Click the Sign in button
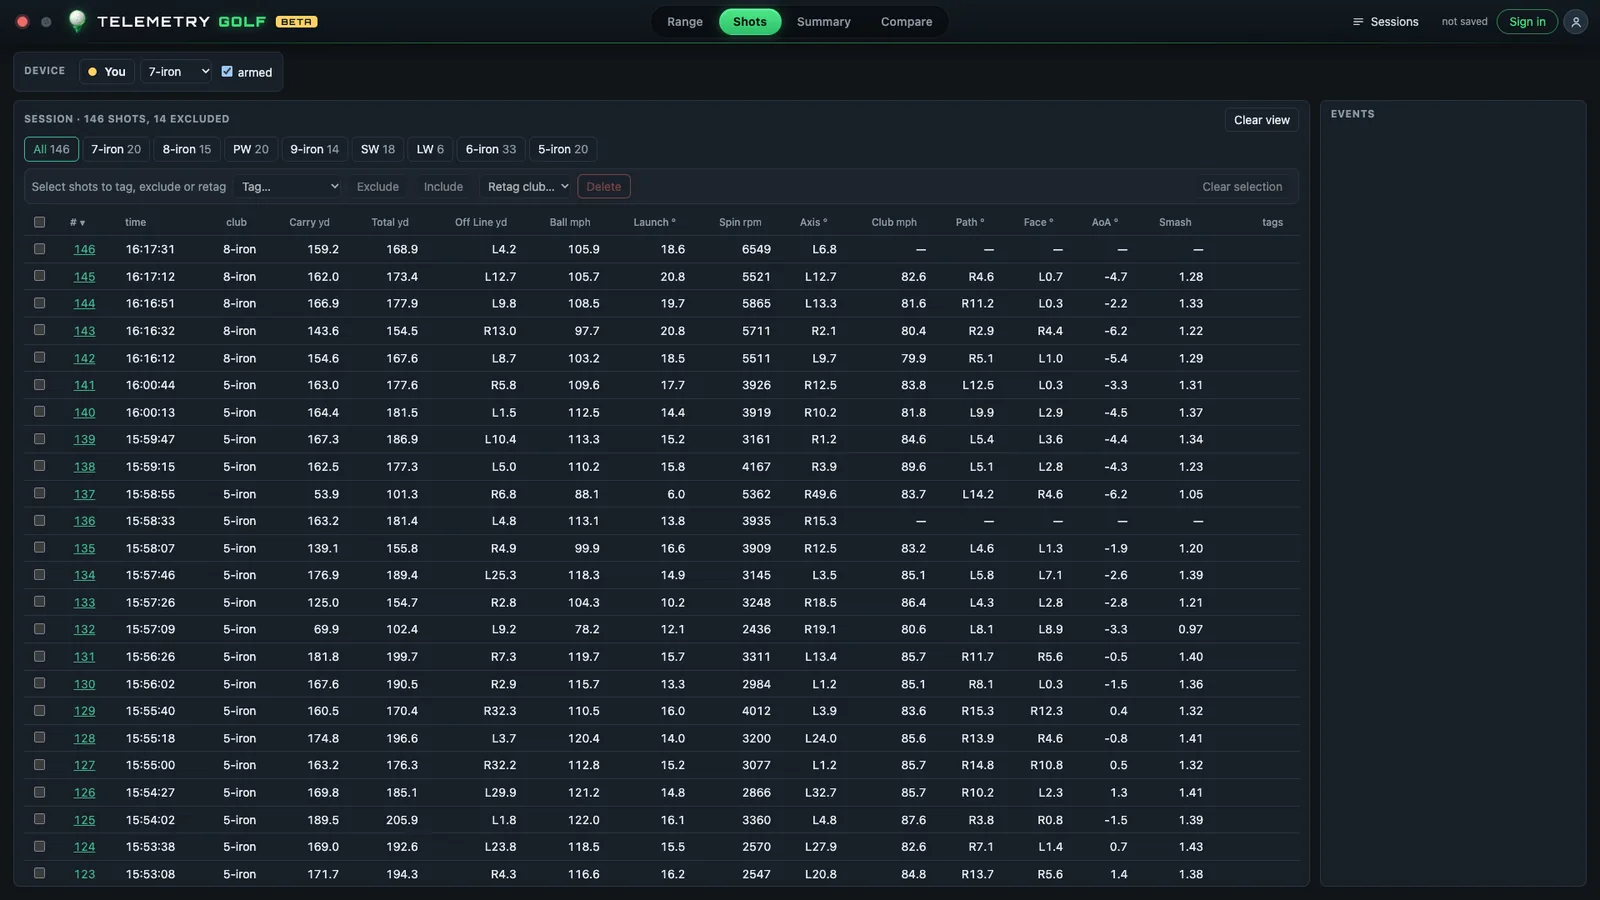 click(1527, 22)
